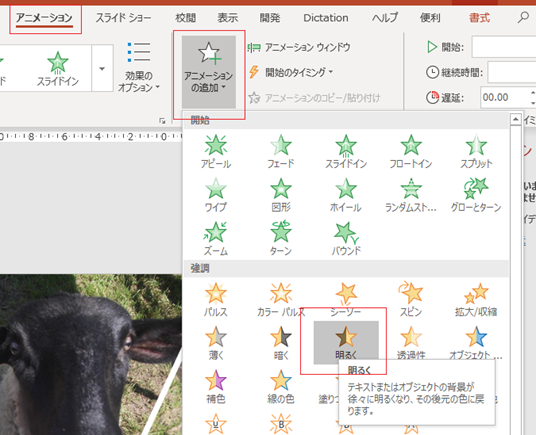This screenshot has height=435, width=536.
Task: Open the アニメーションの追加 dropdown
Action: (x=209, y=72)
